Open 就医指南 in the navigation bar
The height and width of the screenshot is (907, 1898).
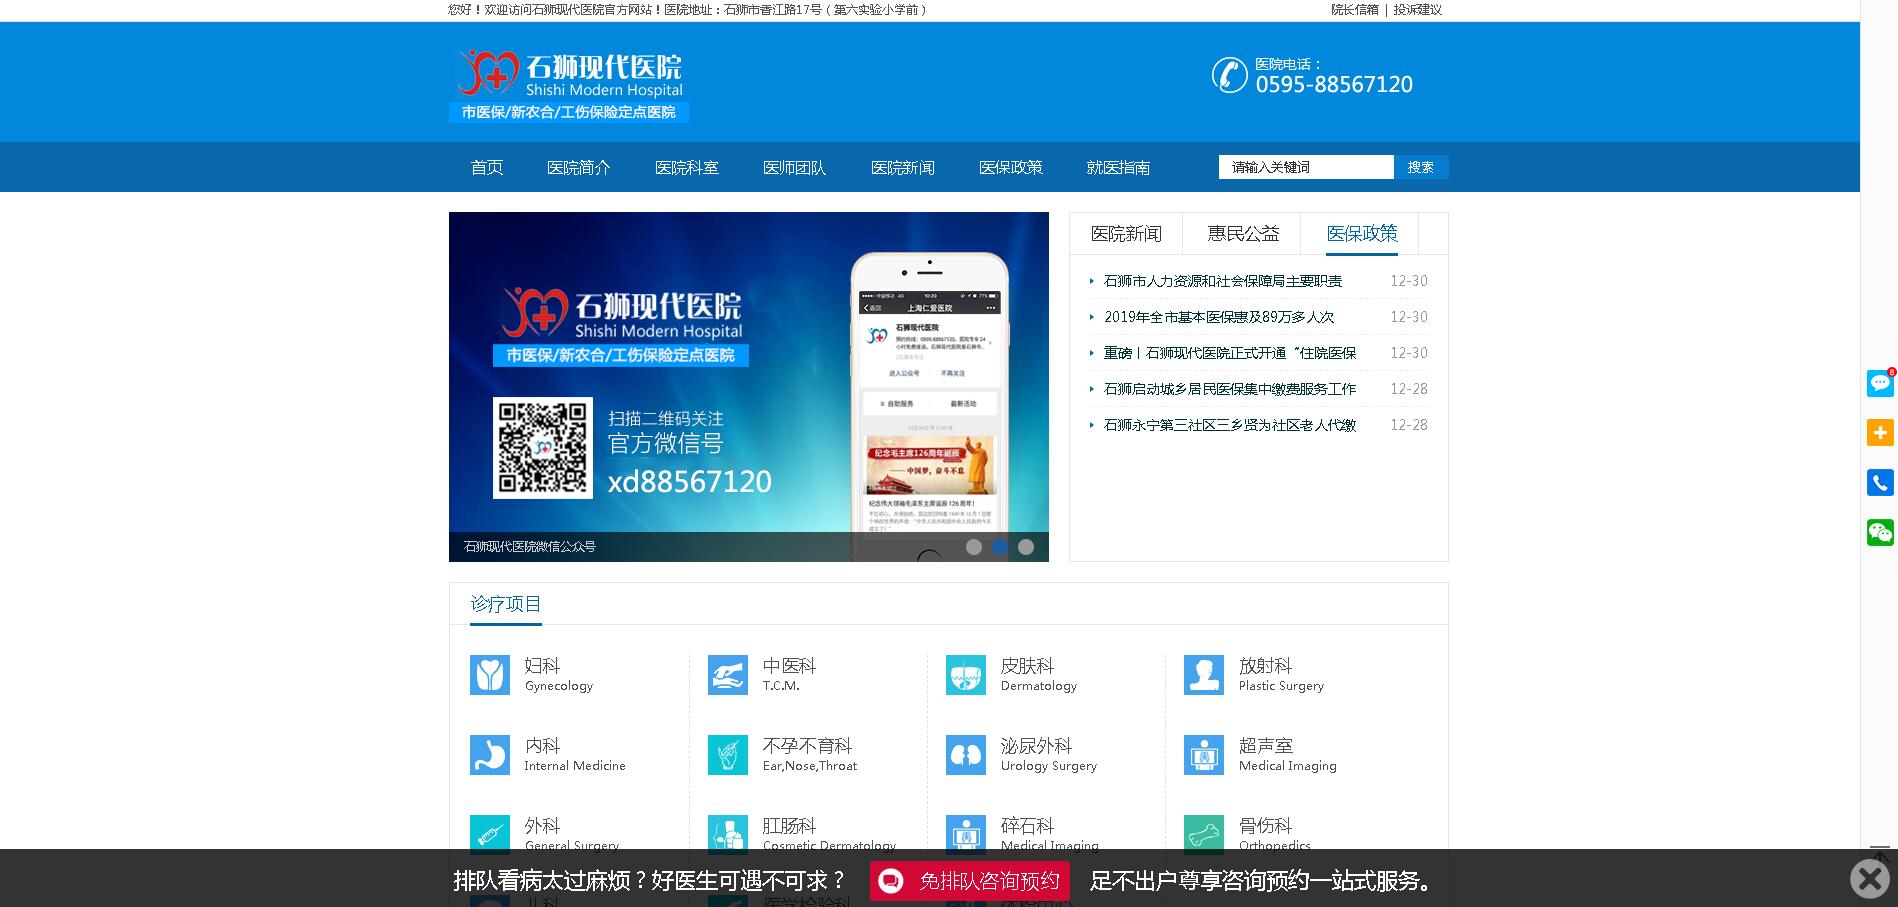point(1118,168)
